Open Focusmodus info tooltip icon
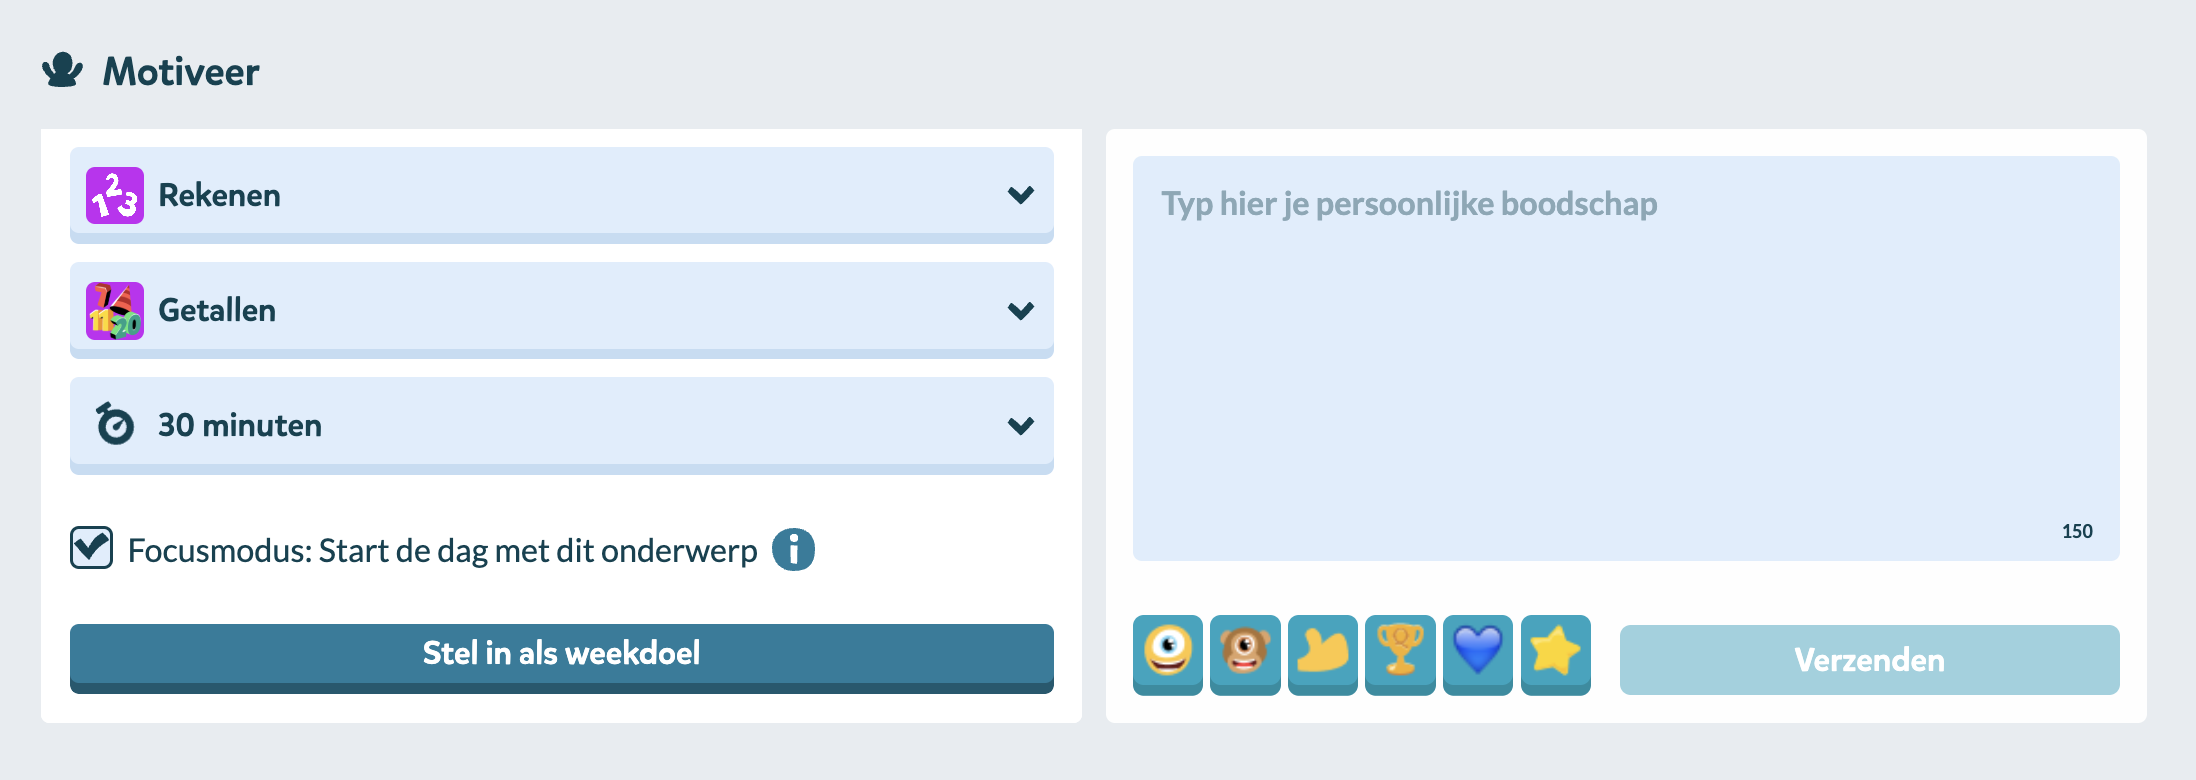The image size is (2196, 780). click(793, 549)
